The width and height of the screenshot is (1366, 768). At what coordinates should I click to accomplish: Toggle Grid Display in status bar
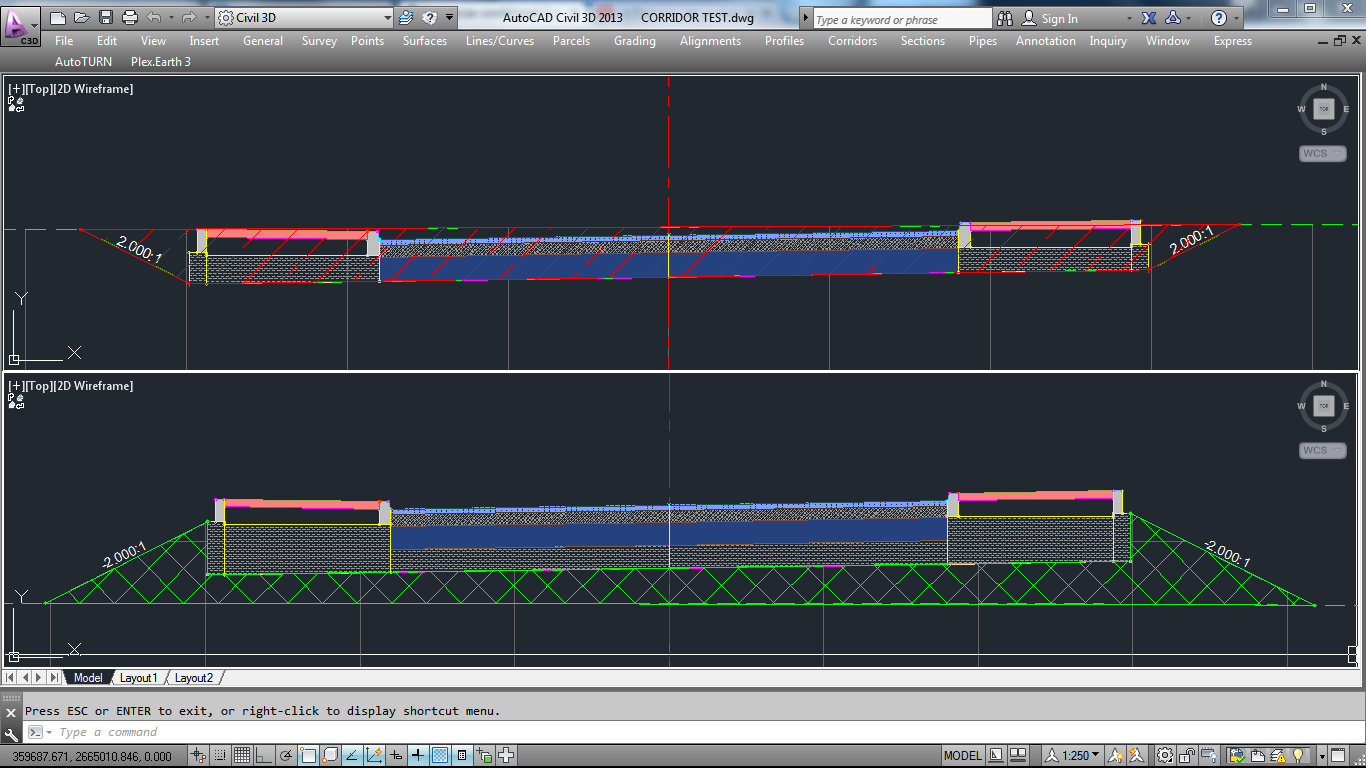[242, 755]
